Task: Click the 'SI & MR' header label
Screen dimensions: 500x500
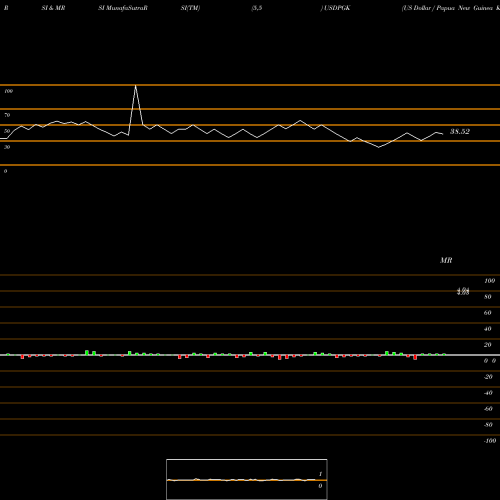Action: coord(53,8)
